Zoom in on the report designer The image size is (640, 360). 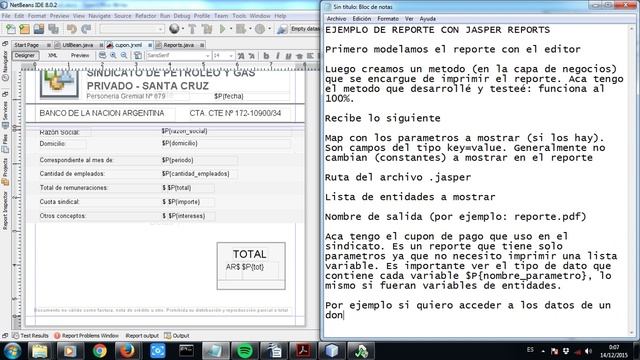click(x=113, y=56)
